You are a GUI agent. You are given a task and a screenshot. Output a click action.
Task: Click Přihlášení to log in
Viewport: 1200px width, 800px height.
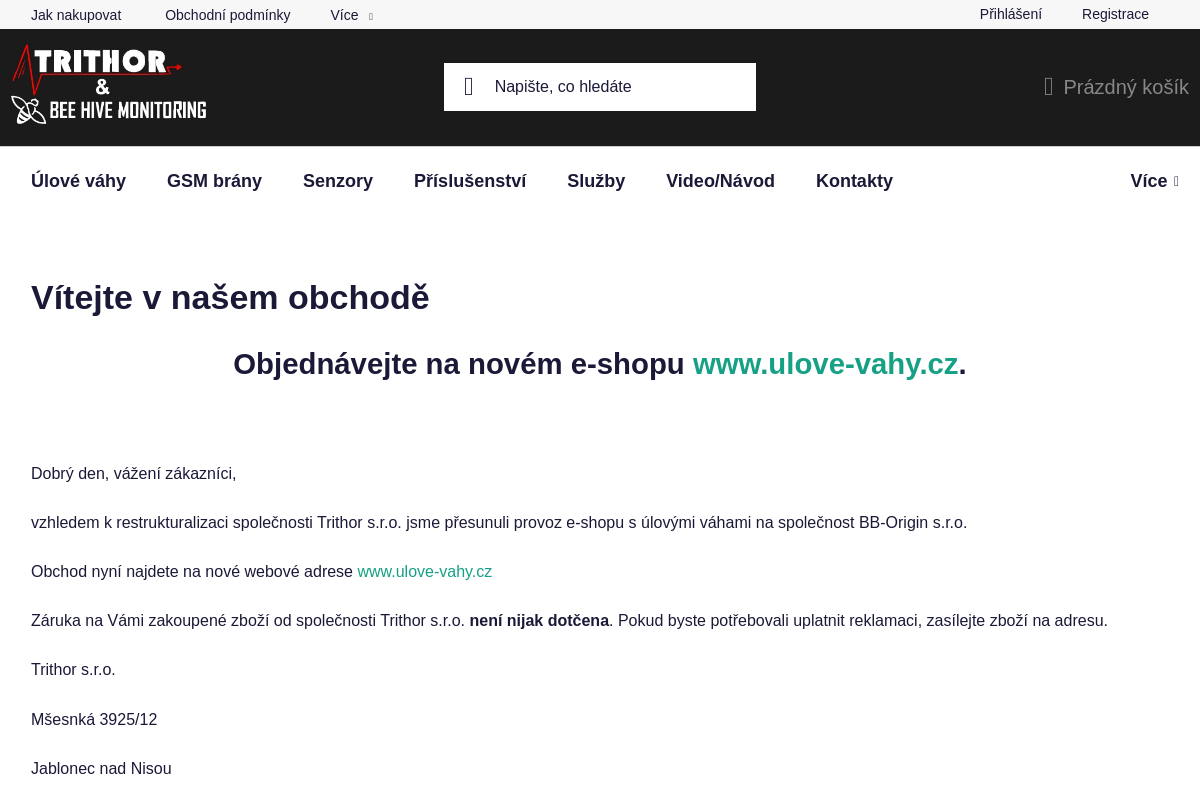[1011, 14]
